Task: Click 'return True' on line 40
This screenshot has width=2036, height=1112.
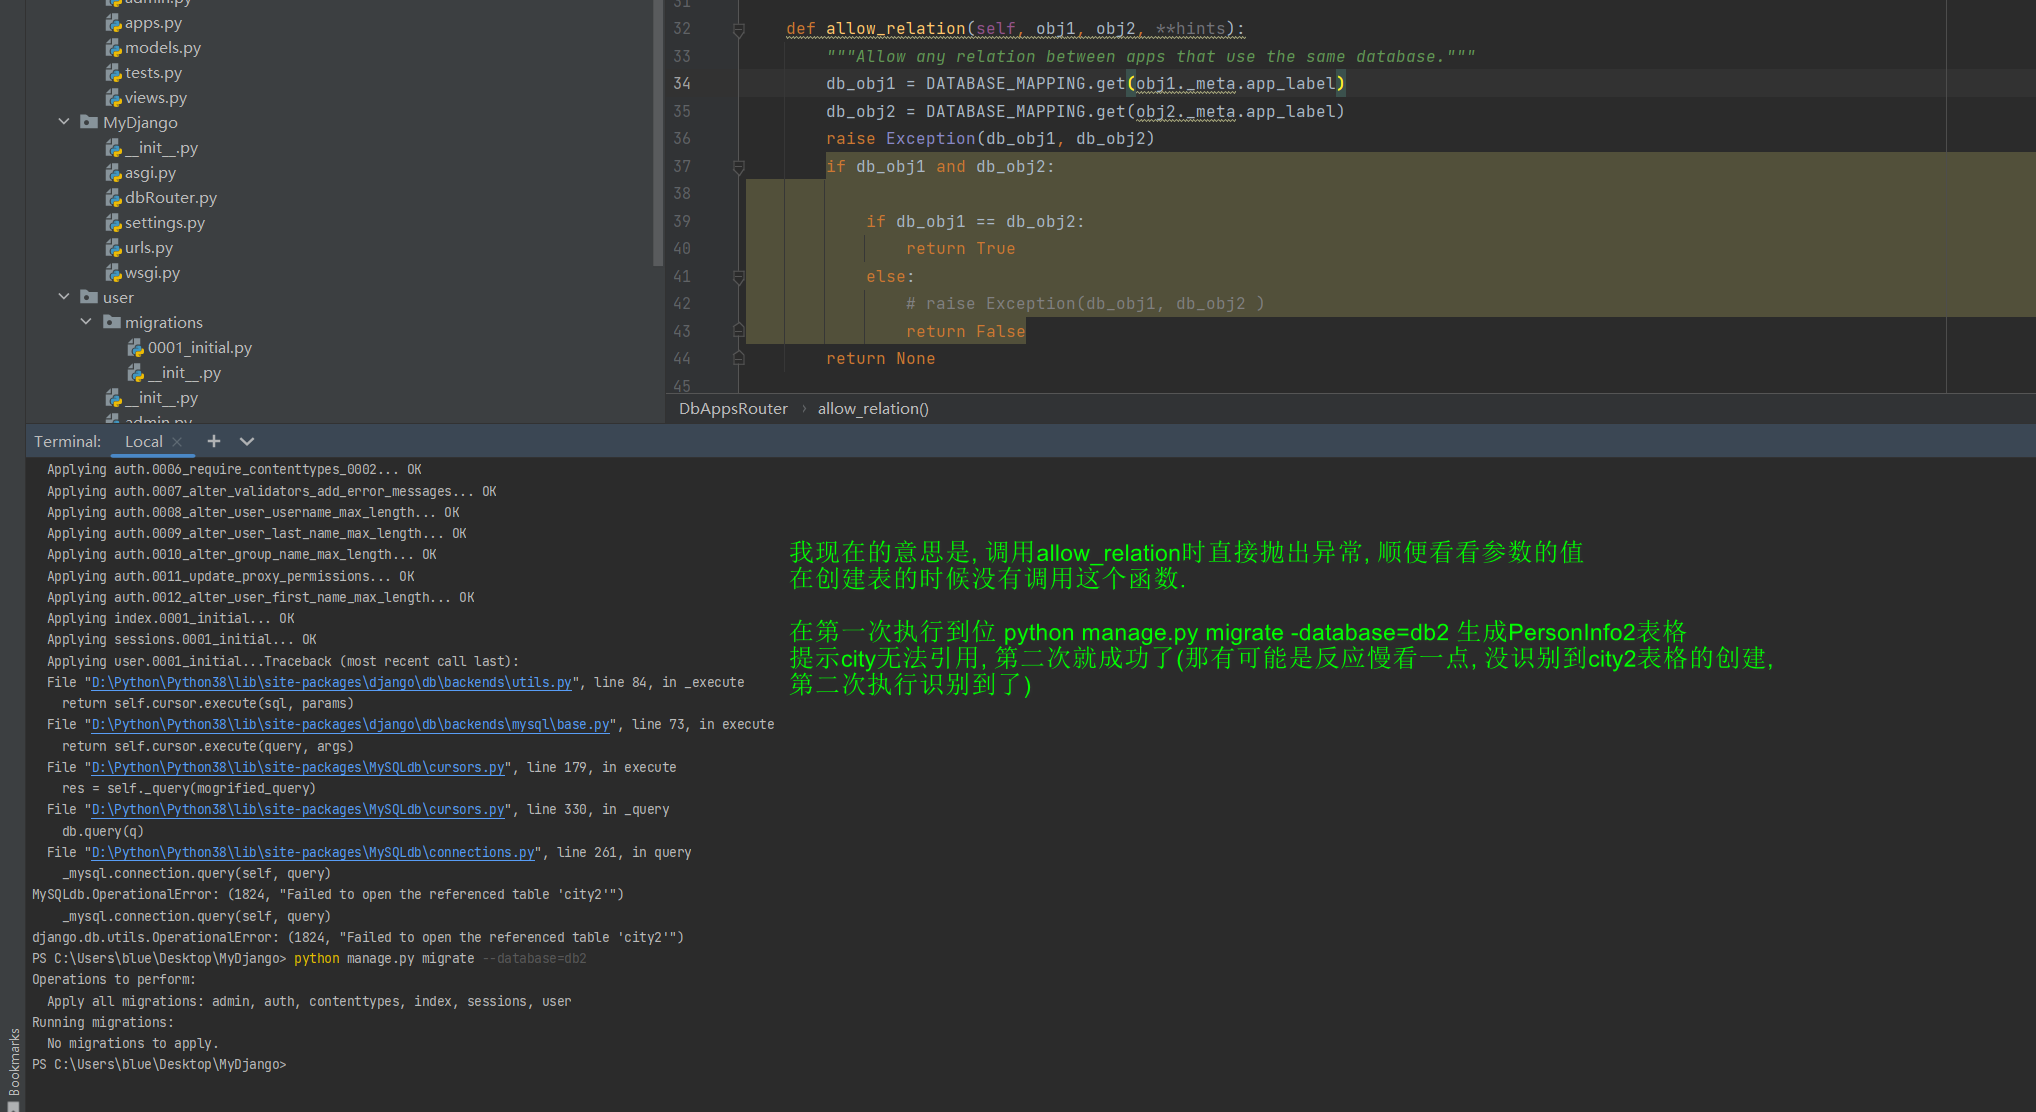Action: 961,249
